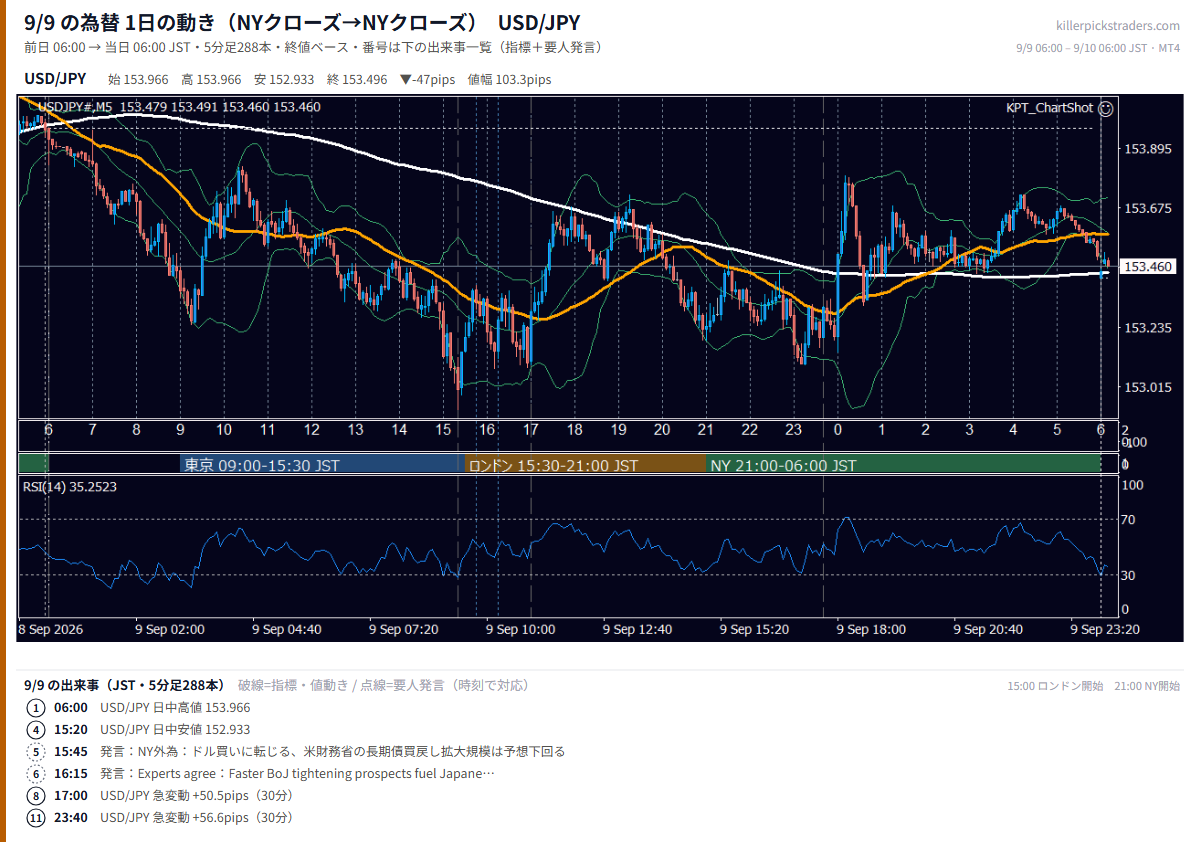Click the ▼47pips change indicator

coord(427,79)
